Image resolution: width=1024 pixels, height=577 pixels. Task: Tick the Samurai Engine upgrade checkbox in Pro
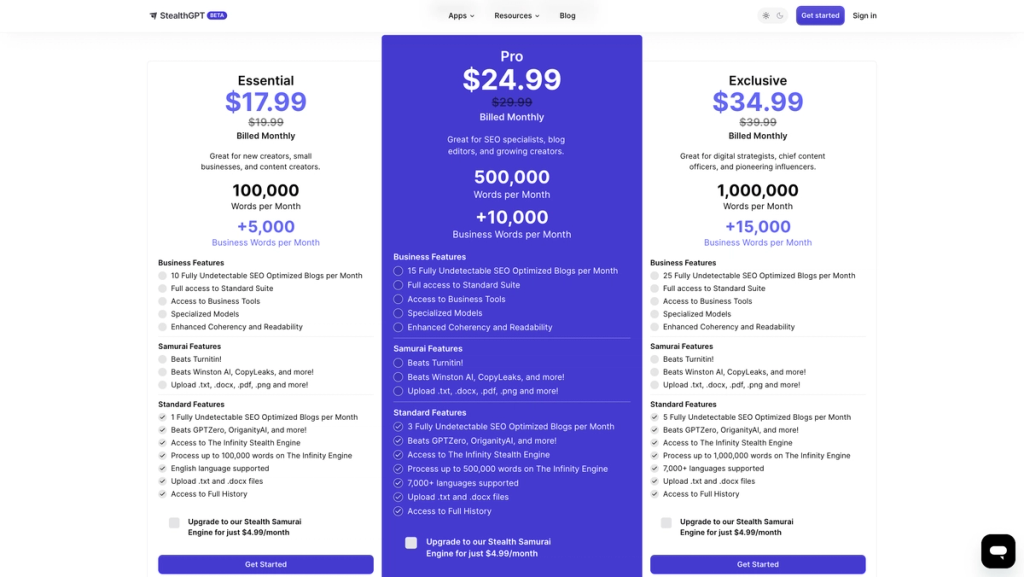click(411, 542)
